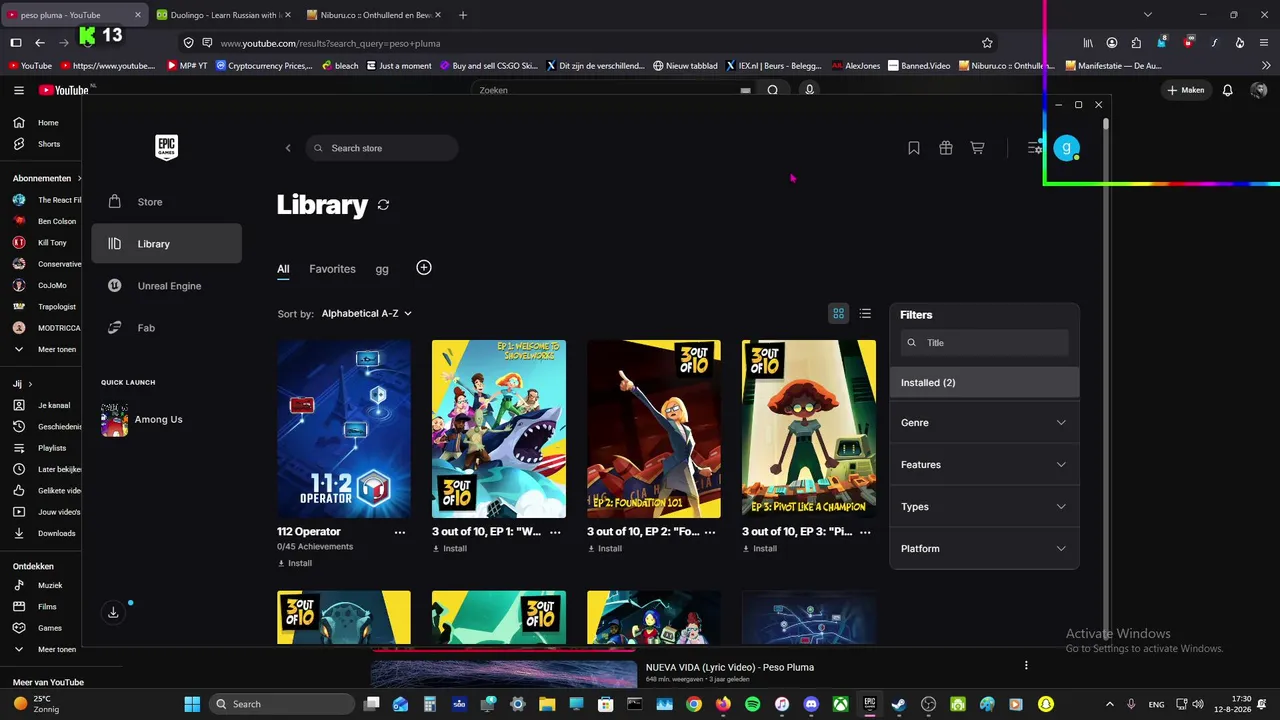Open the YouTube hamburger guide menu
The height and width of the screenshot is (720, 1280).
tap(19, 90)
